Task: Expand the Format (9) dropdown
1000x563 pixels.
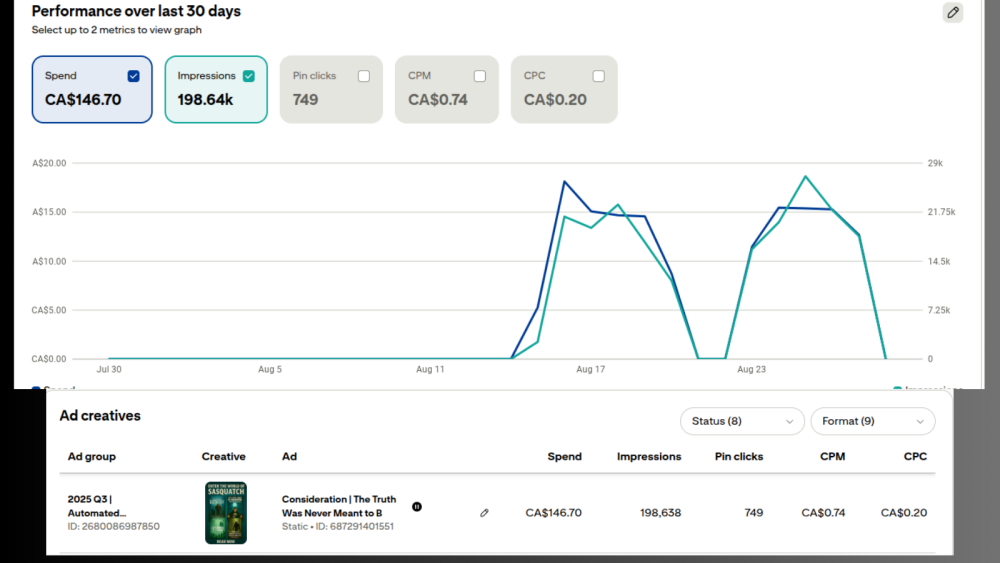Action: pos(872,421)
